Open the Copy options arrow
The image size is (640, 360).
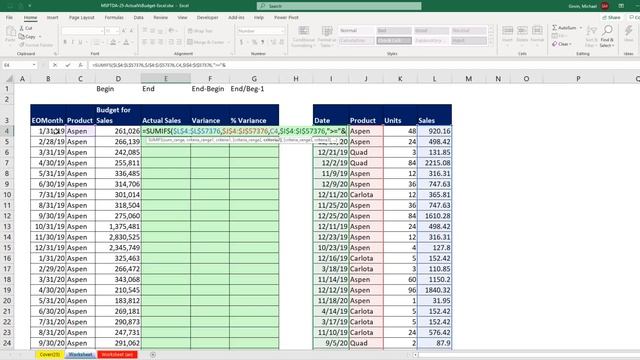[40, 36]
